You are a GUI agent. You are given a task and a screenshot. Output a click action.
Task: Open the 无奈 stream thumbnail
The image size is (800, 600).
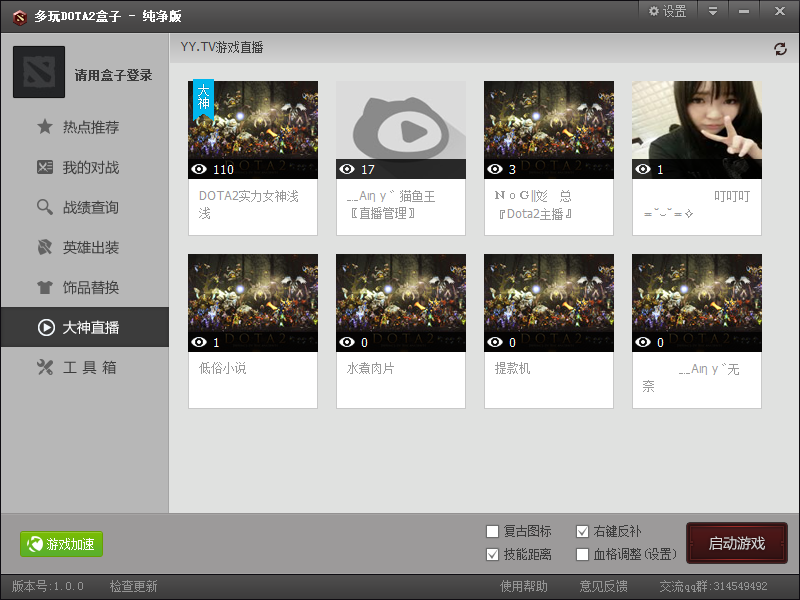click(x=697, y=303)
